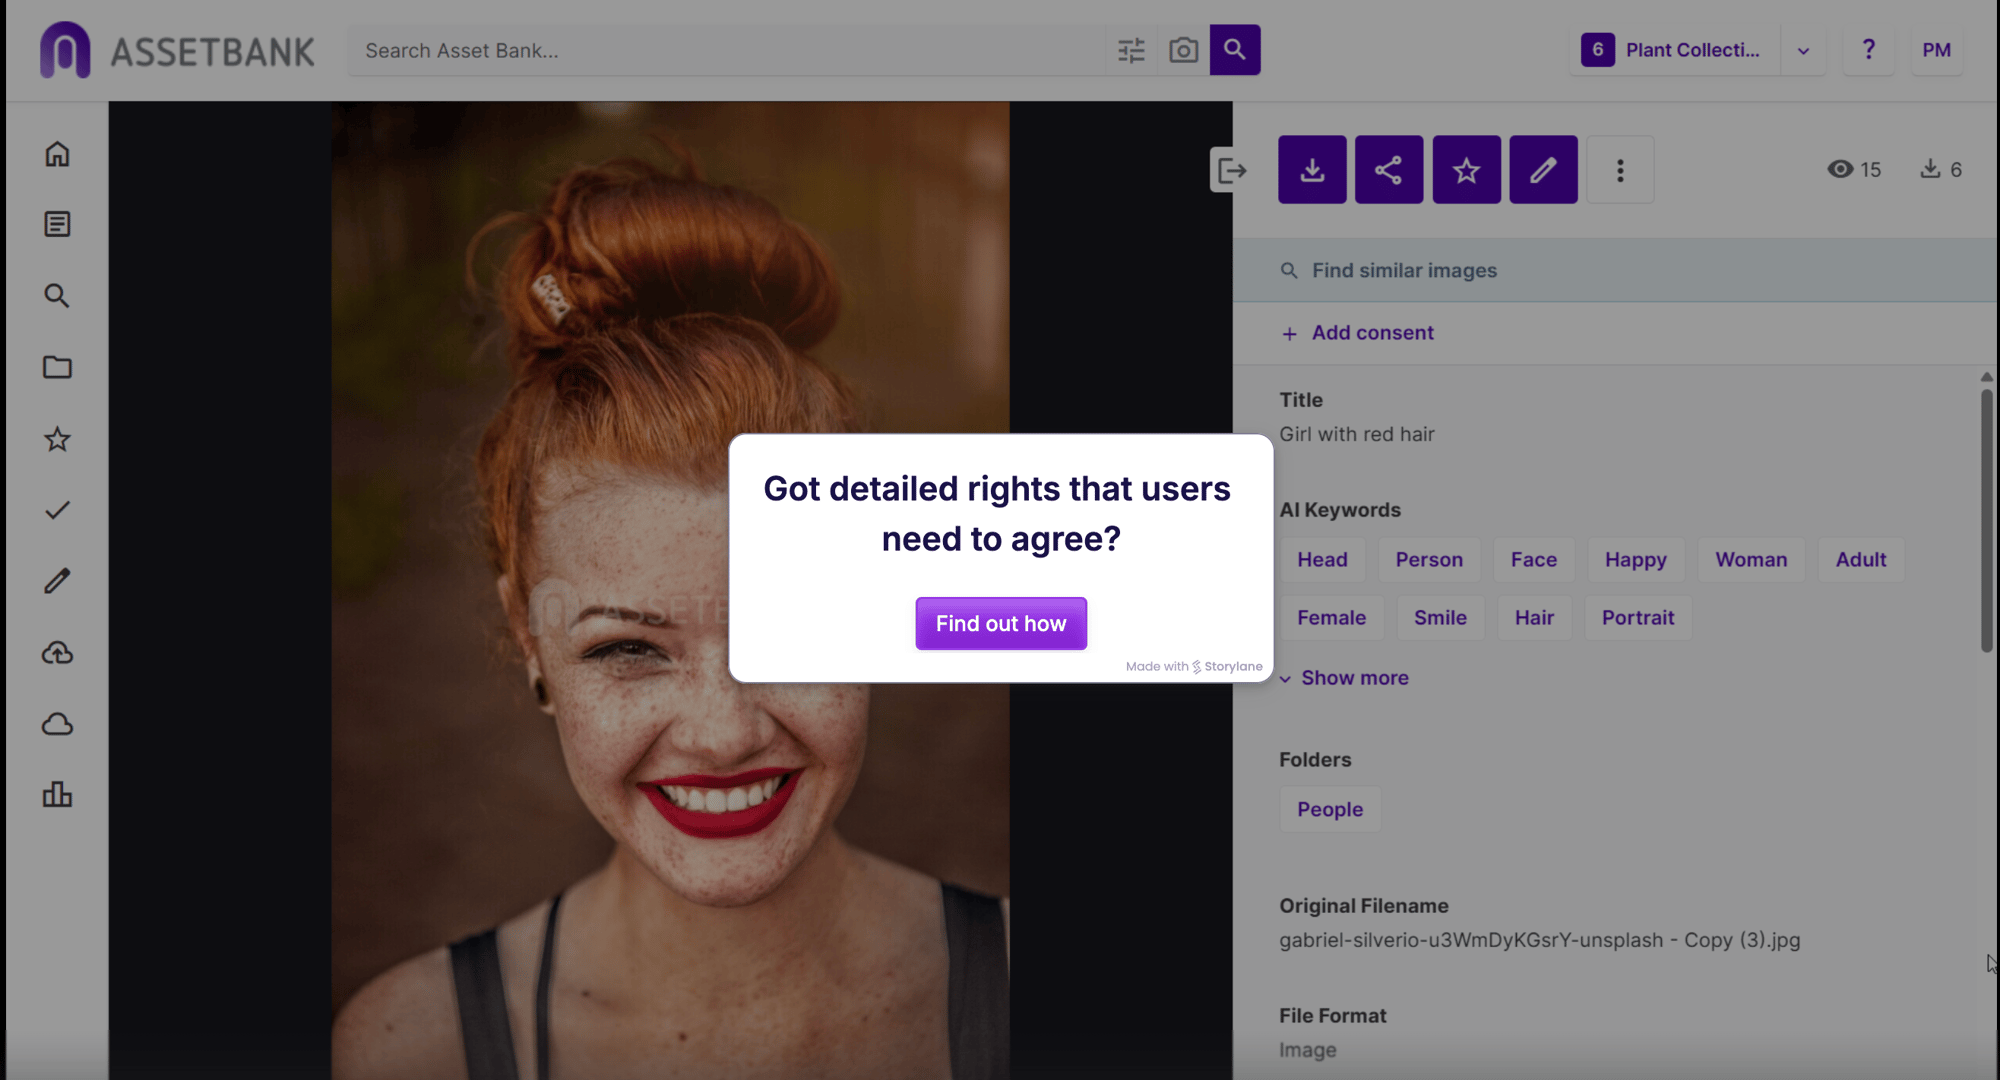Click into the Search Asset Bank field
This screenshot has width=2000, height=1080.
pos(730,50)
